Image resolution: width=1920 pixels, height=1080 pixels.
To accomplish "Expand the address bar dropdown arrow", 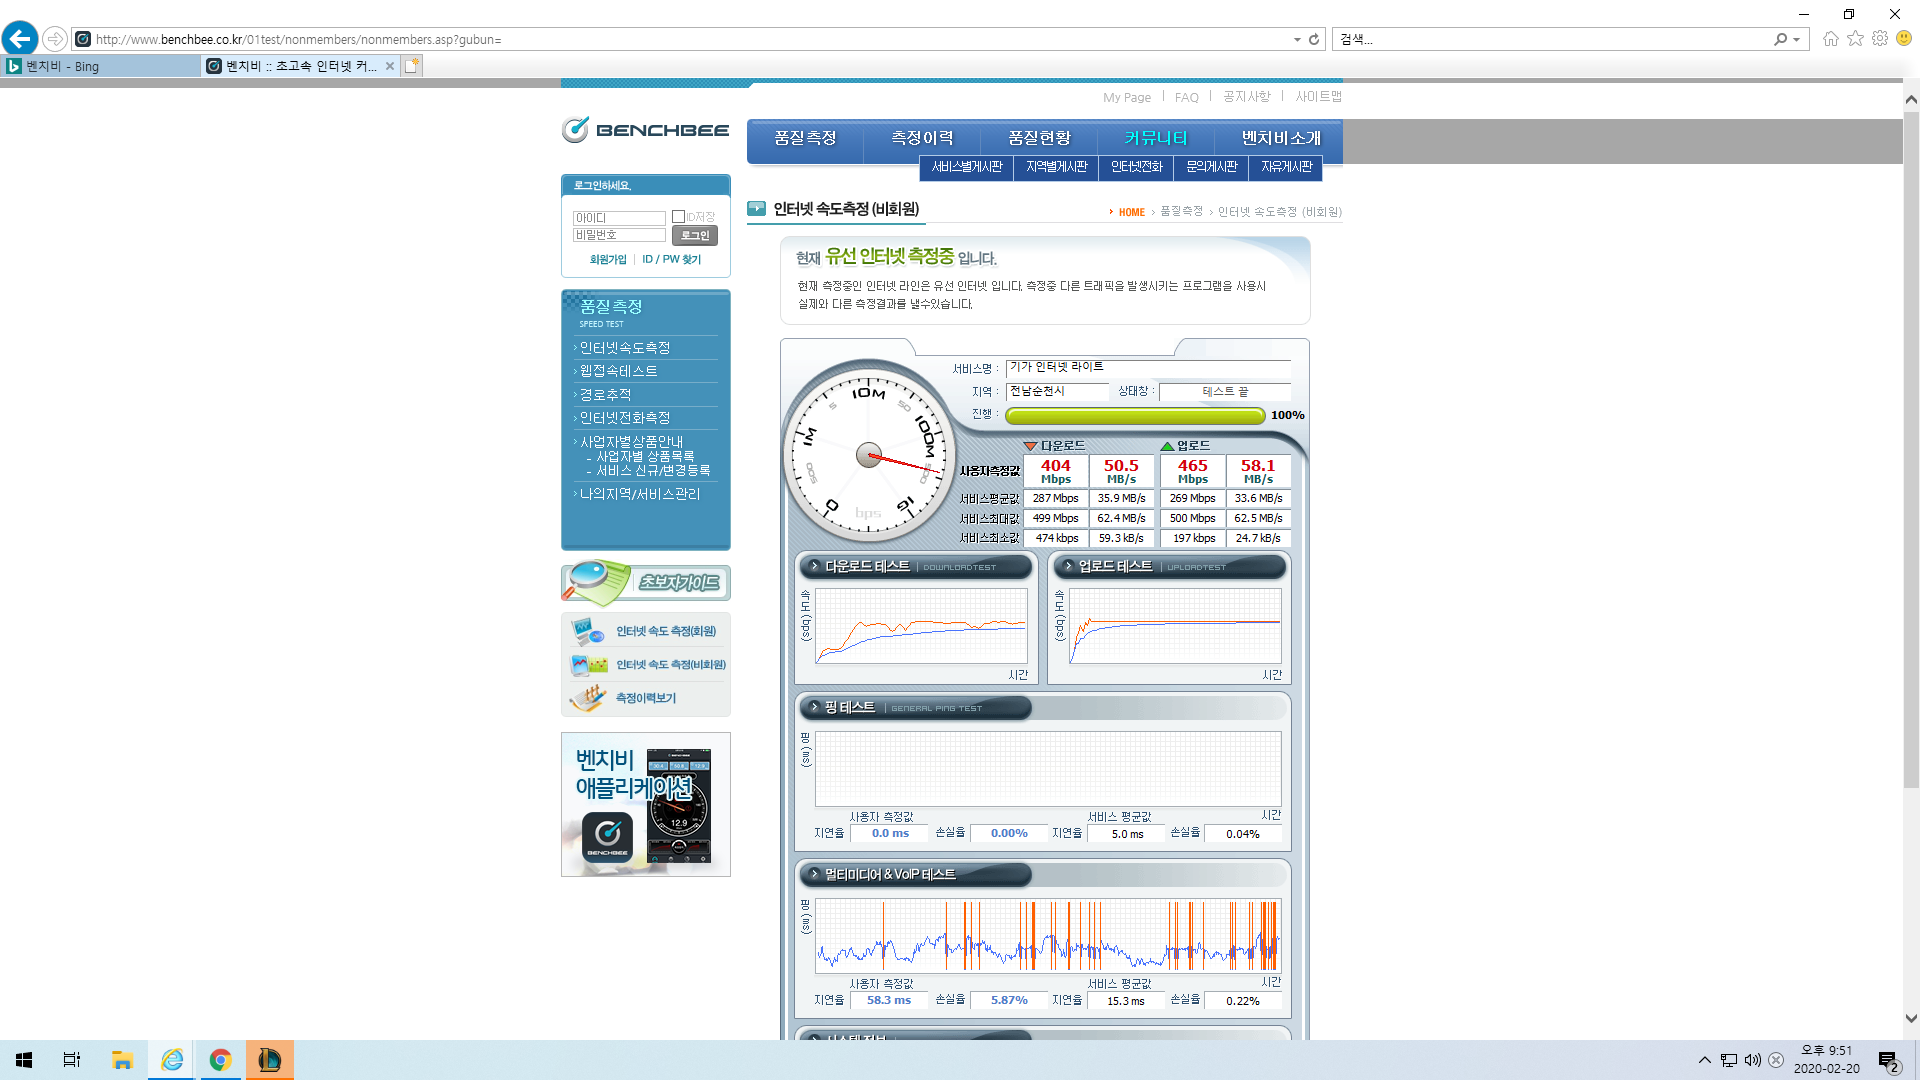I will pyautogui.click(x=1297, y=39).
